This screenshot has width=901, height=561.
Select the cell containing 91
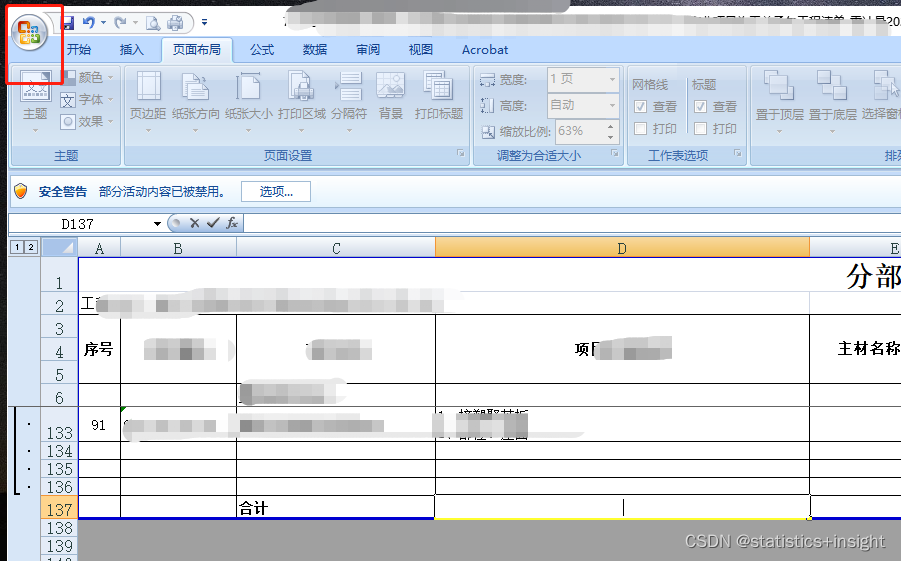(99, 425)
